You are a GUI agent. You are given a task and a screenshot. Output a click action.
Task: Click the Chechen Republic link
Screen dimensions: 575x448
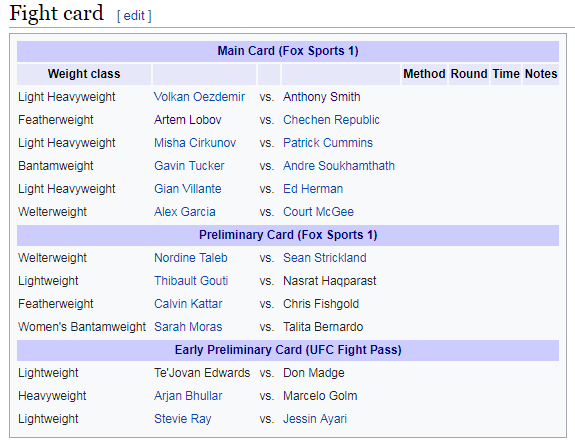331,120
